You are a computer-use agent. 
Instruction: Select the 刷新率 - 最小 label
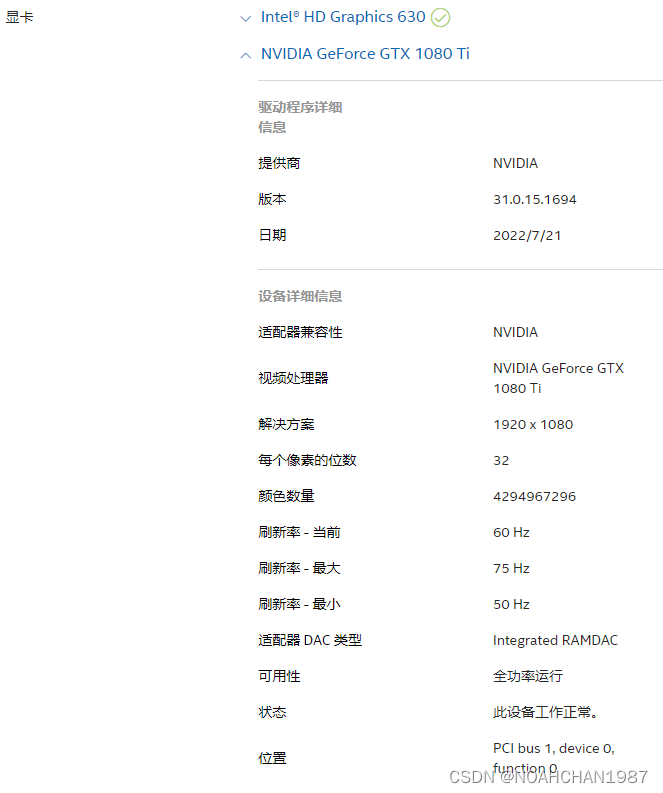pos(299,604)
